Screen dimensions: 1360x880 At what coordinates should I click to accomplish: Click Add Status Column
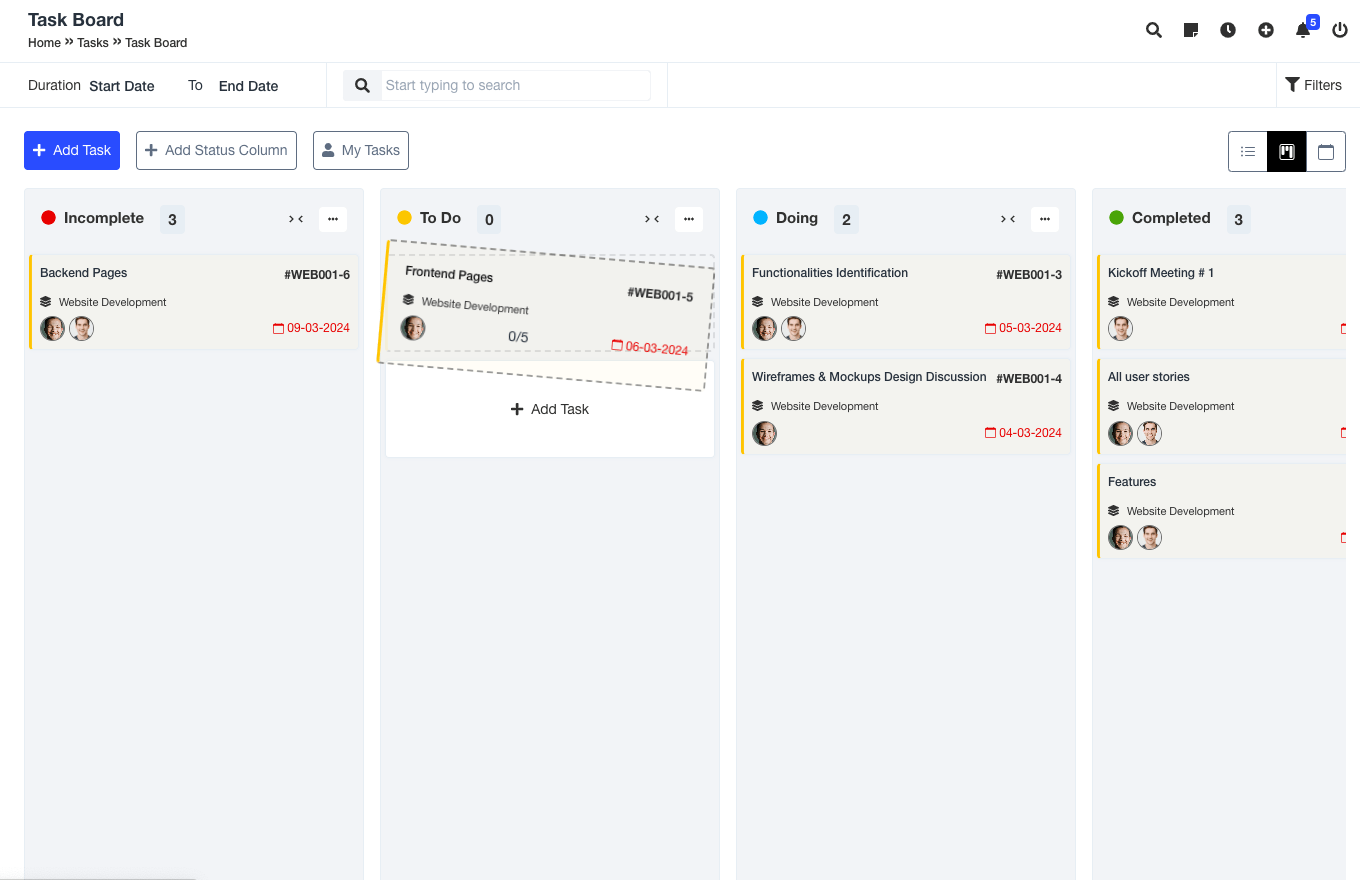pyautogui.click(x=216, y=150)
